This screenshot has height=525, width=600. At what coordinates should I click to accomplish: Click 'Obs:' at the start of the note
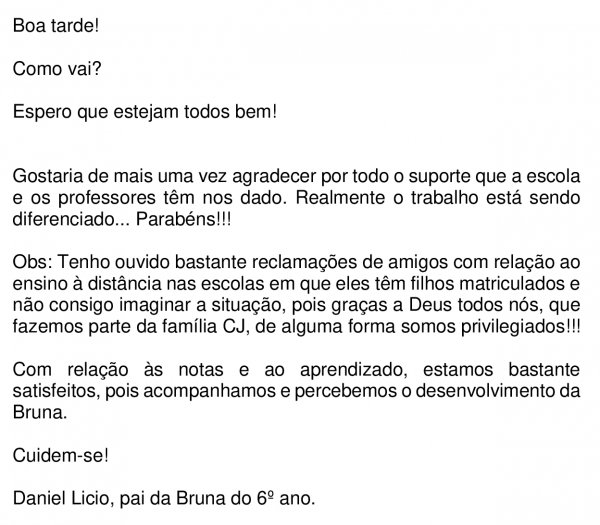pos(33,262)
